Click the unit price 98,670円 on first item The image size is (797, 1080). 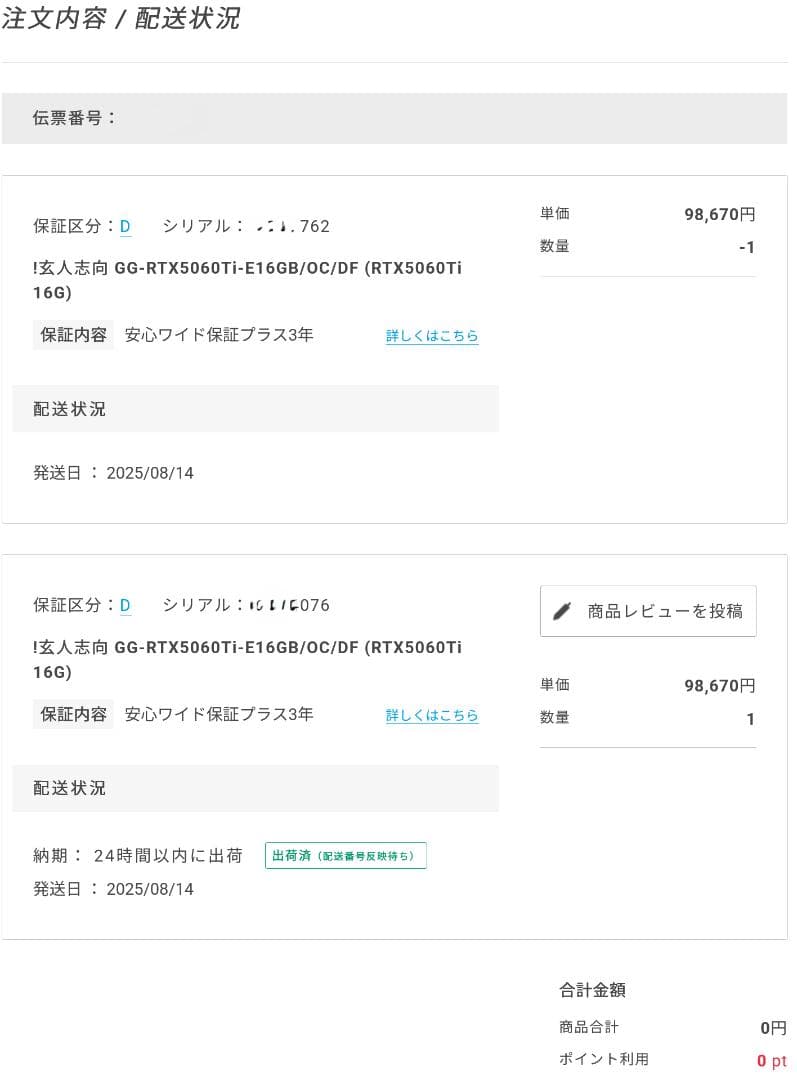coord(721,213)
